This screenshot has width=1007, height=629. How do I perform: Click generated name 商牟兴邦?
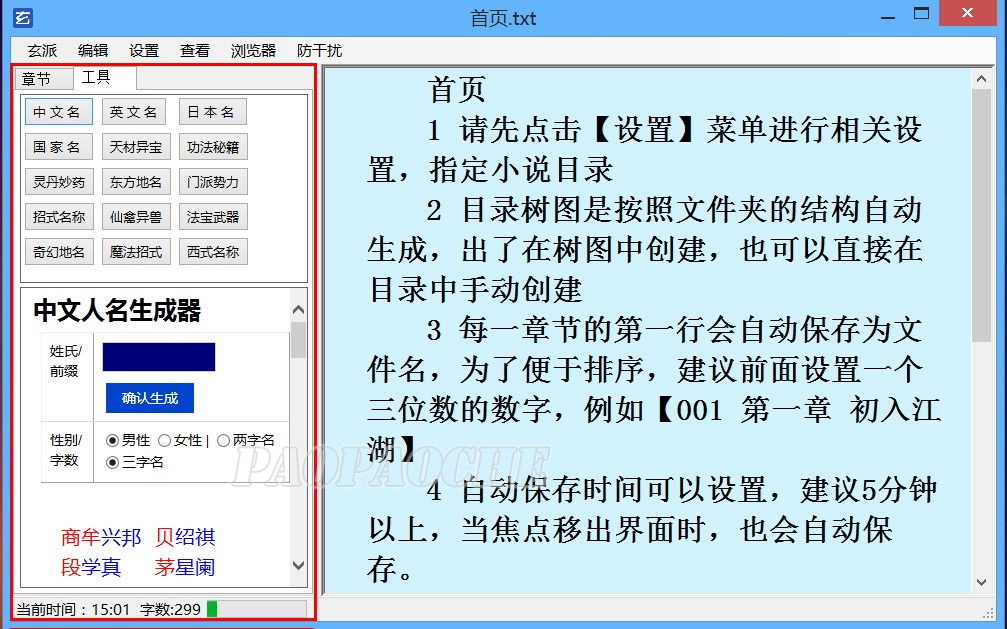click(101, 537)
